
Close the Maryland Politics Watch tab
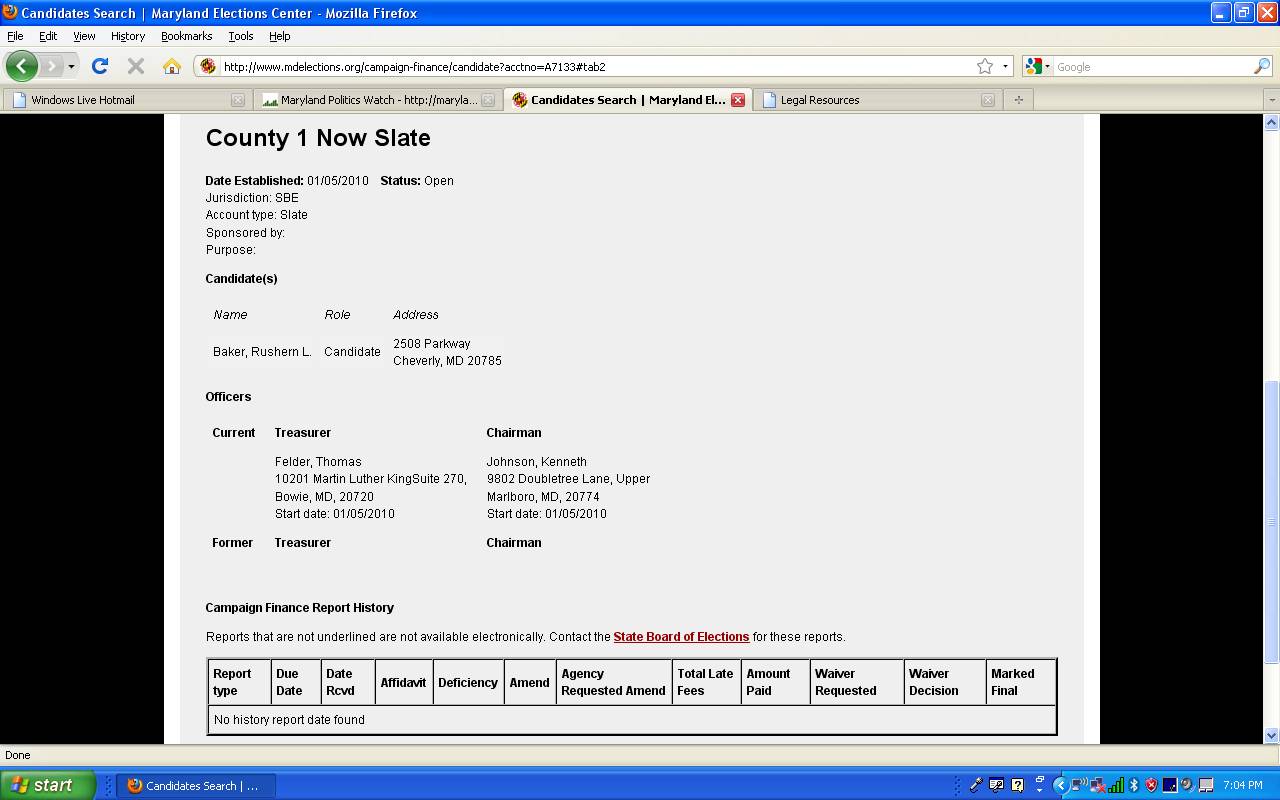488,100
